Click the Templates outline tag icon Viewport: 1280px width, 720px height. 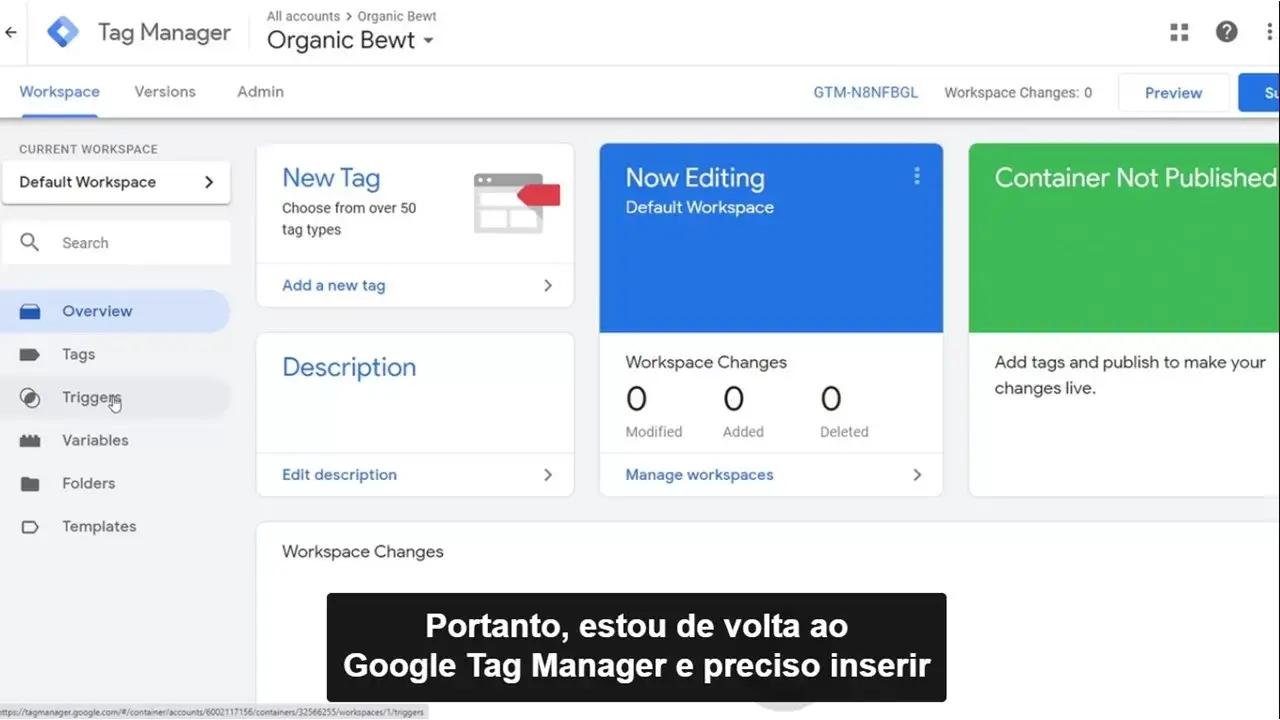30,526
